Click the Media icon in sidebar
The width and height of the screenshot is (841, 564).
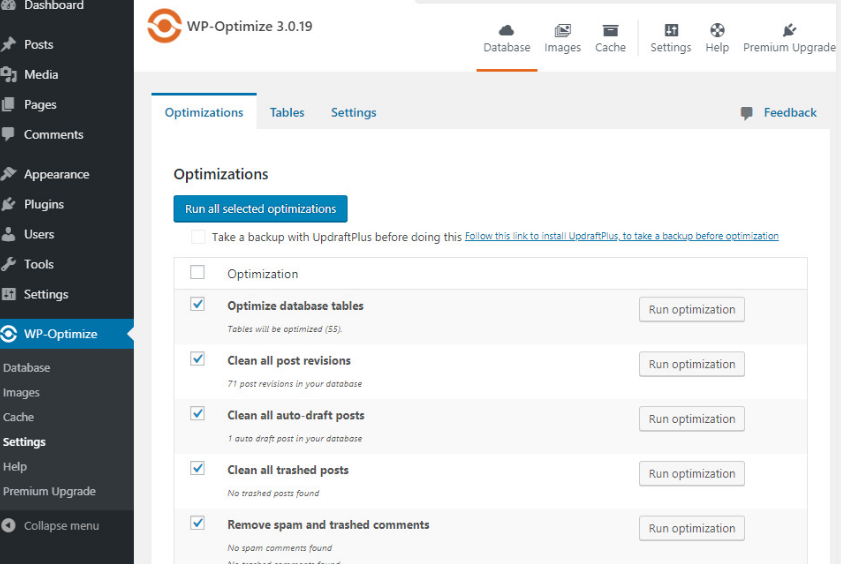8,74
